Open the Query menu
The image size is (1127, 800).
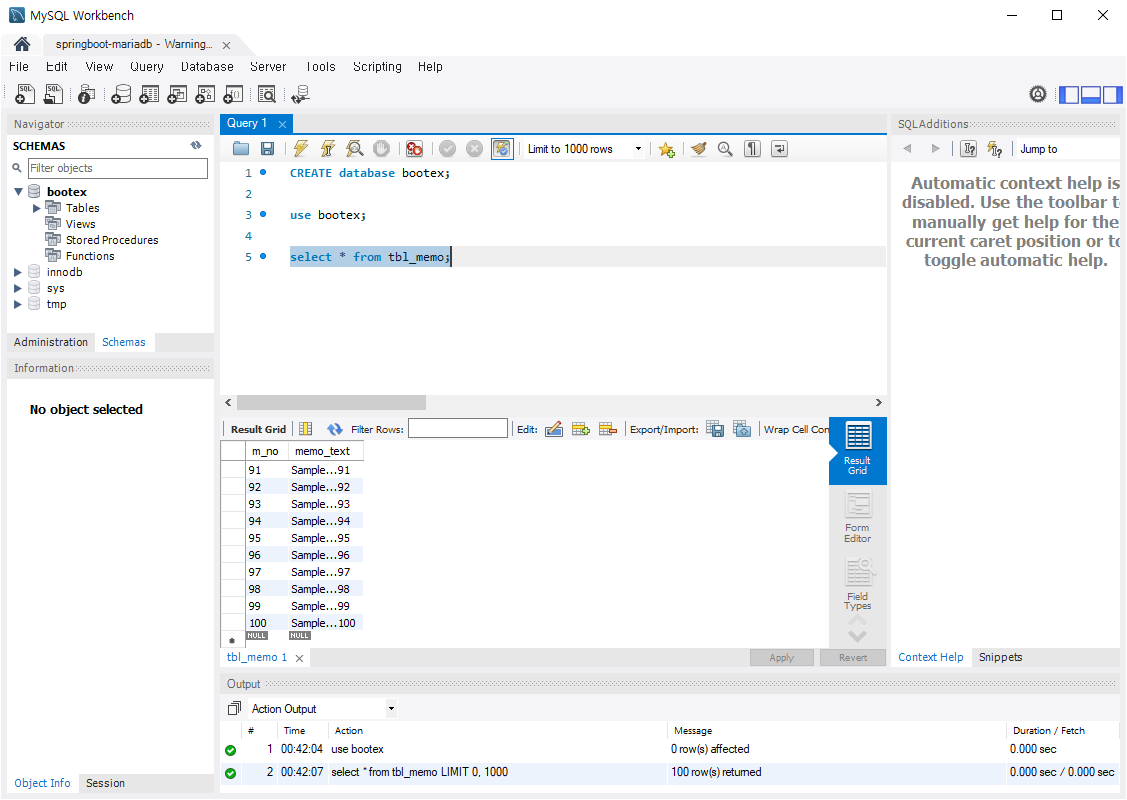click(147, 67)
